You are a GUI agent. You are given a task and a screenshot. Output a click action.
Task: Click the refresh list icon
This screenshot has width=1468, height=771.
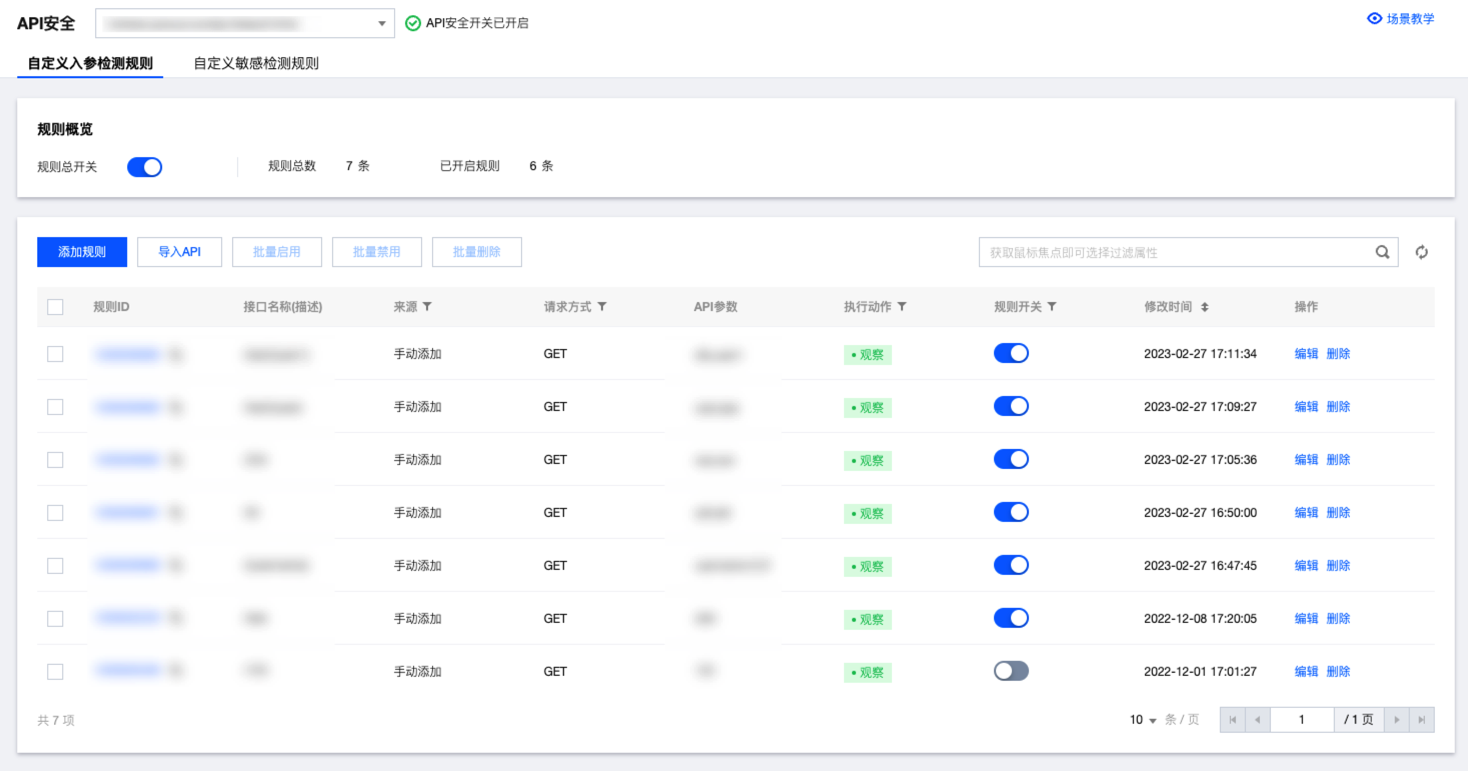(1421, 252)
